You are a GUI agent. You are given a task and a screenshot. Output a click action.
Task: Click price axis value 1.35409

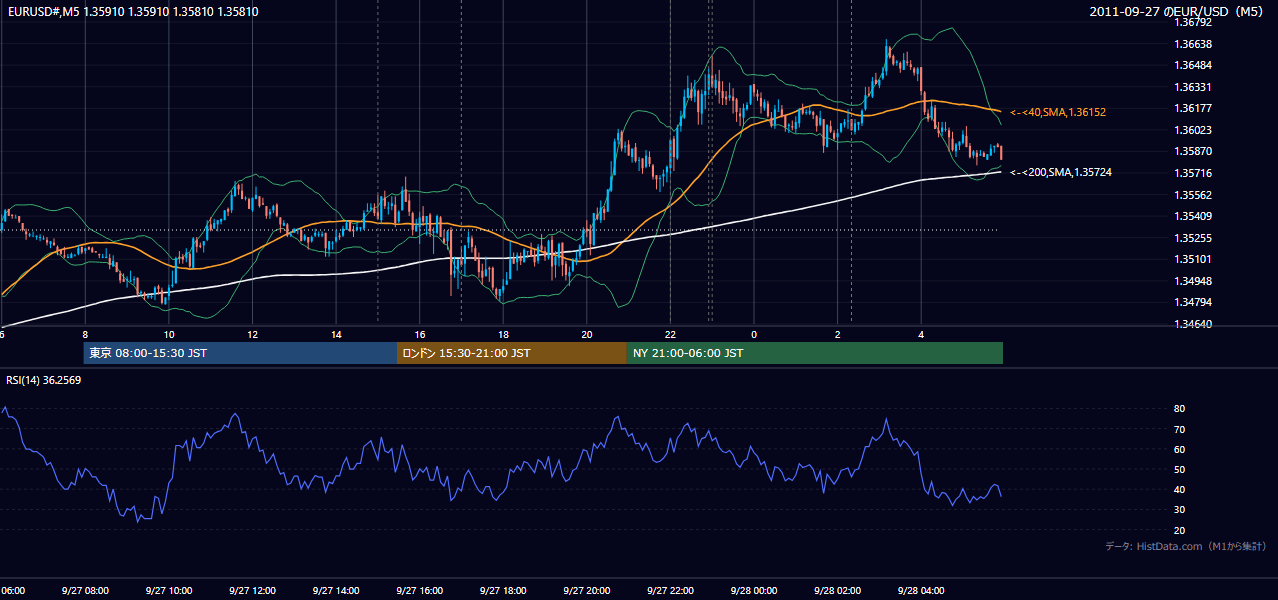pos(1194,216)
